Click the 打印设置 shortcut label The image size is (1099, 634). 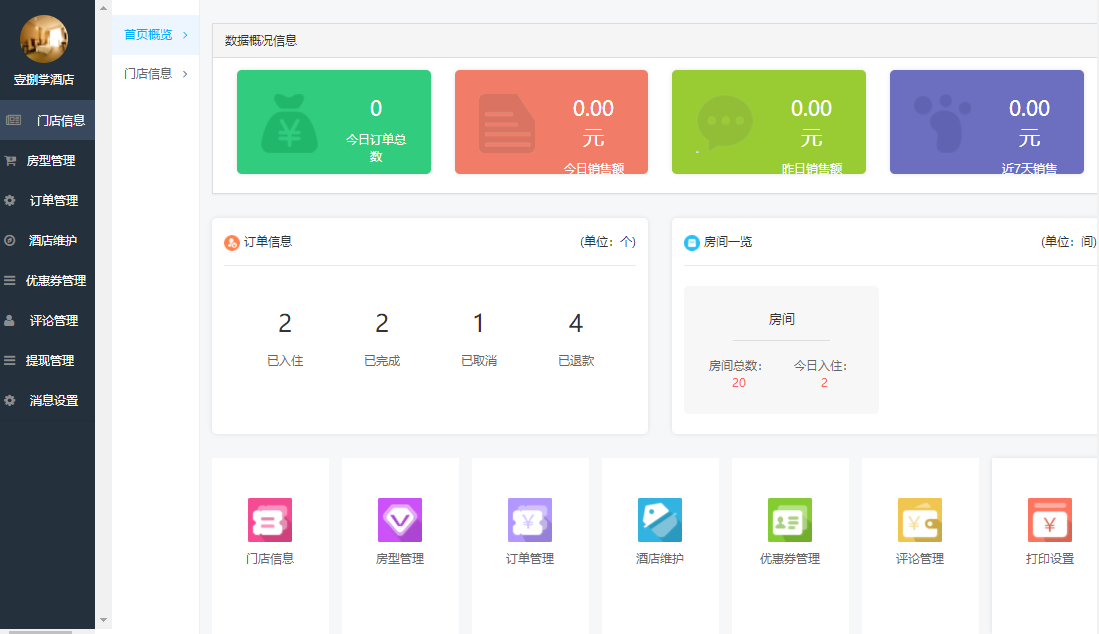pos(1050,558)
